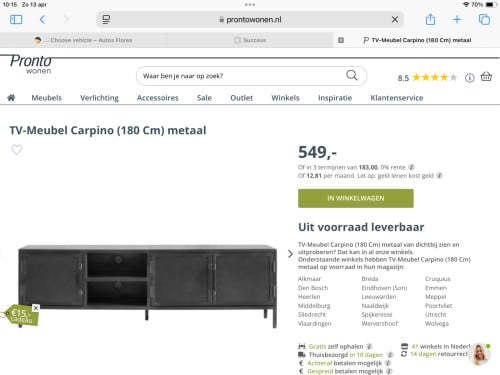500x375 pixels.
Task: Open the share sheet icon
Action: click(x=430, y=19)
